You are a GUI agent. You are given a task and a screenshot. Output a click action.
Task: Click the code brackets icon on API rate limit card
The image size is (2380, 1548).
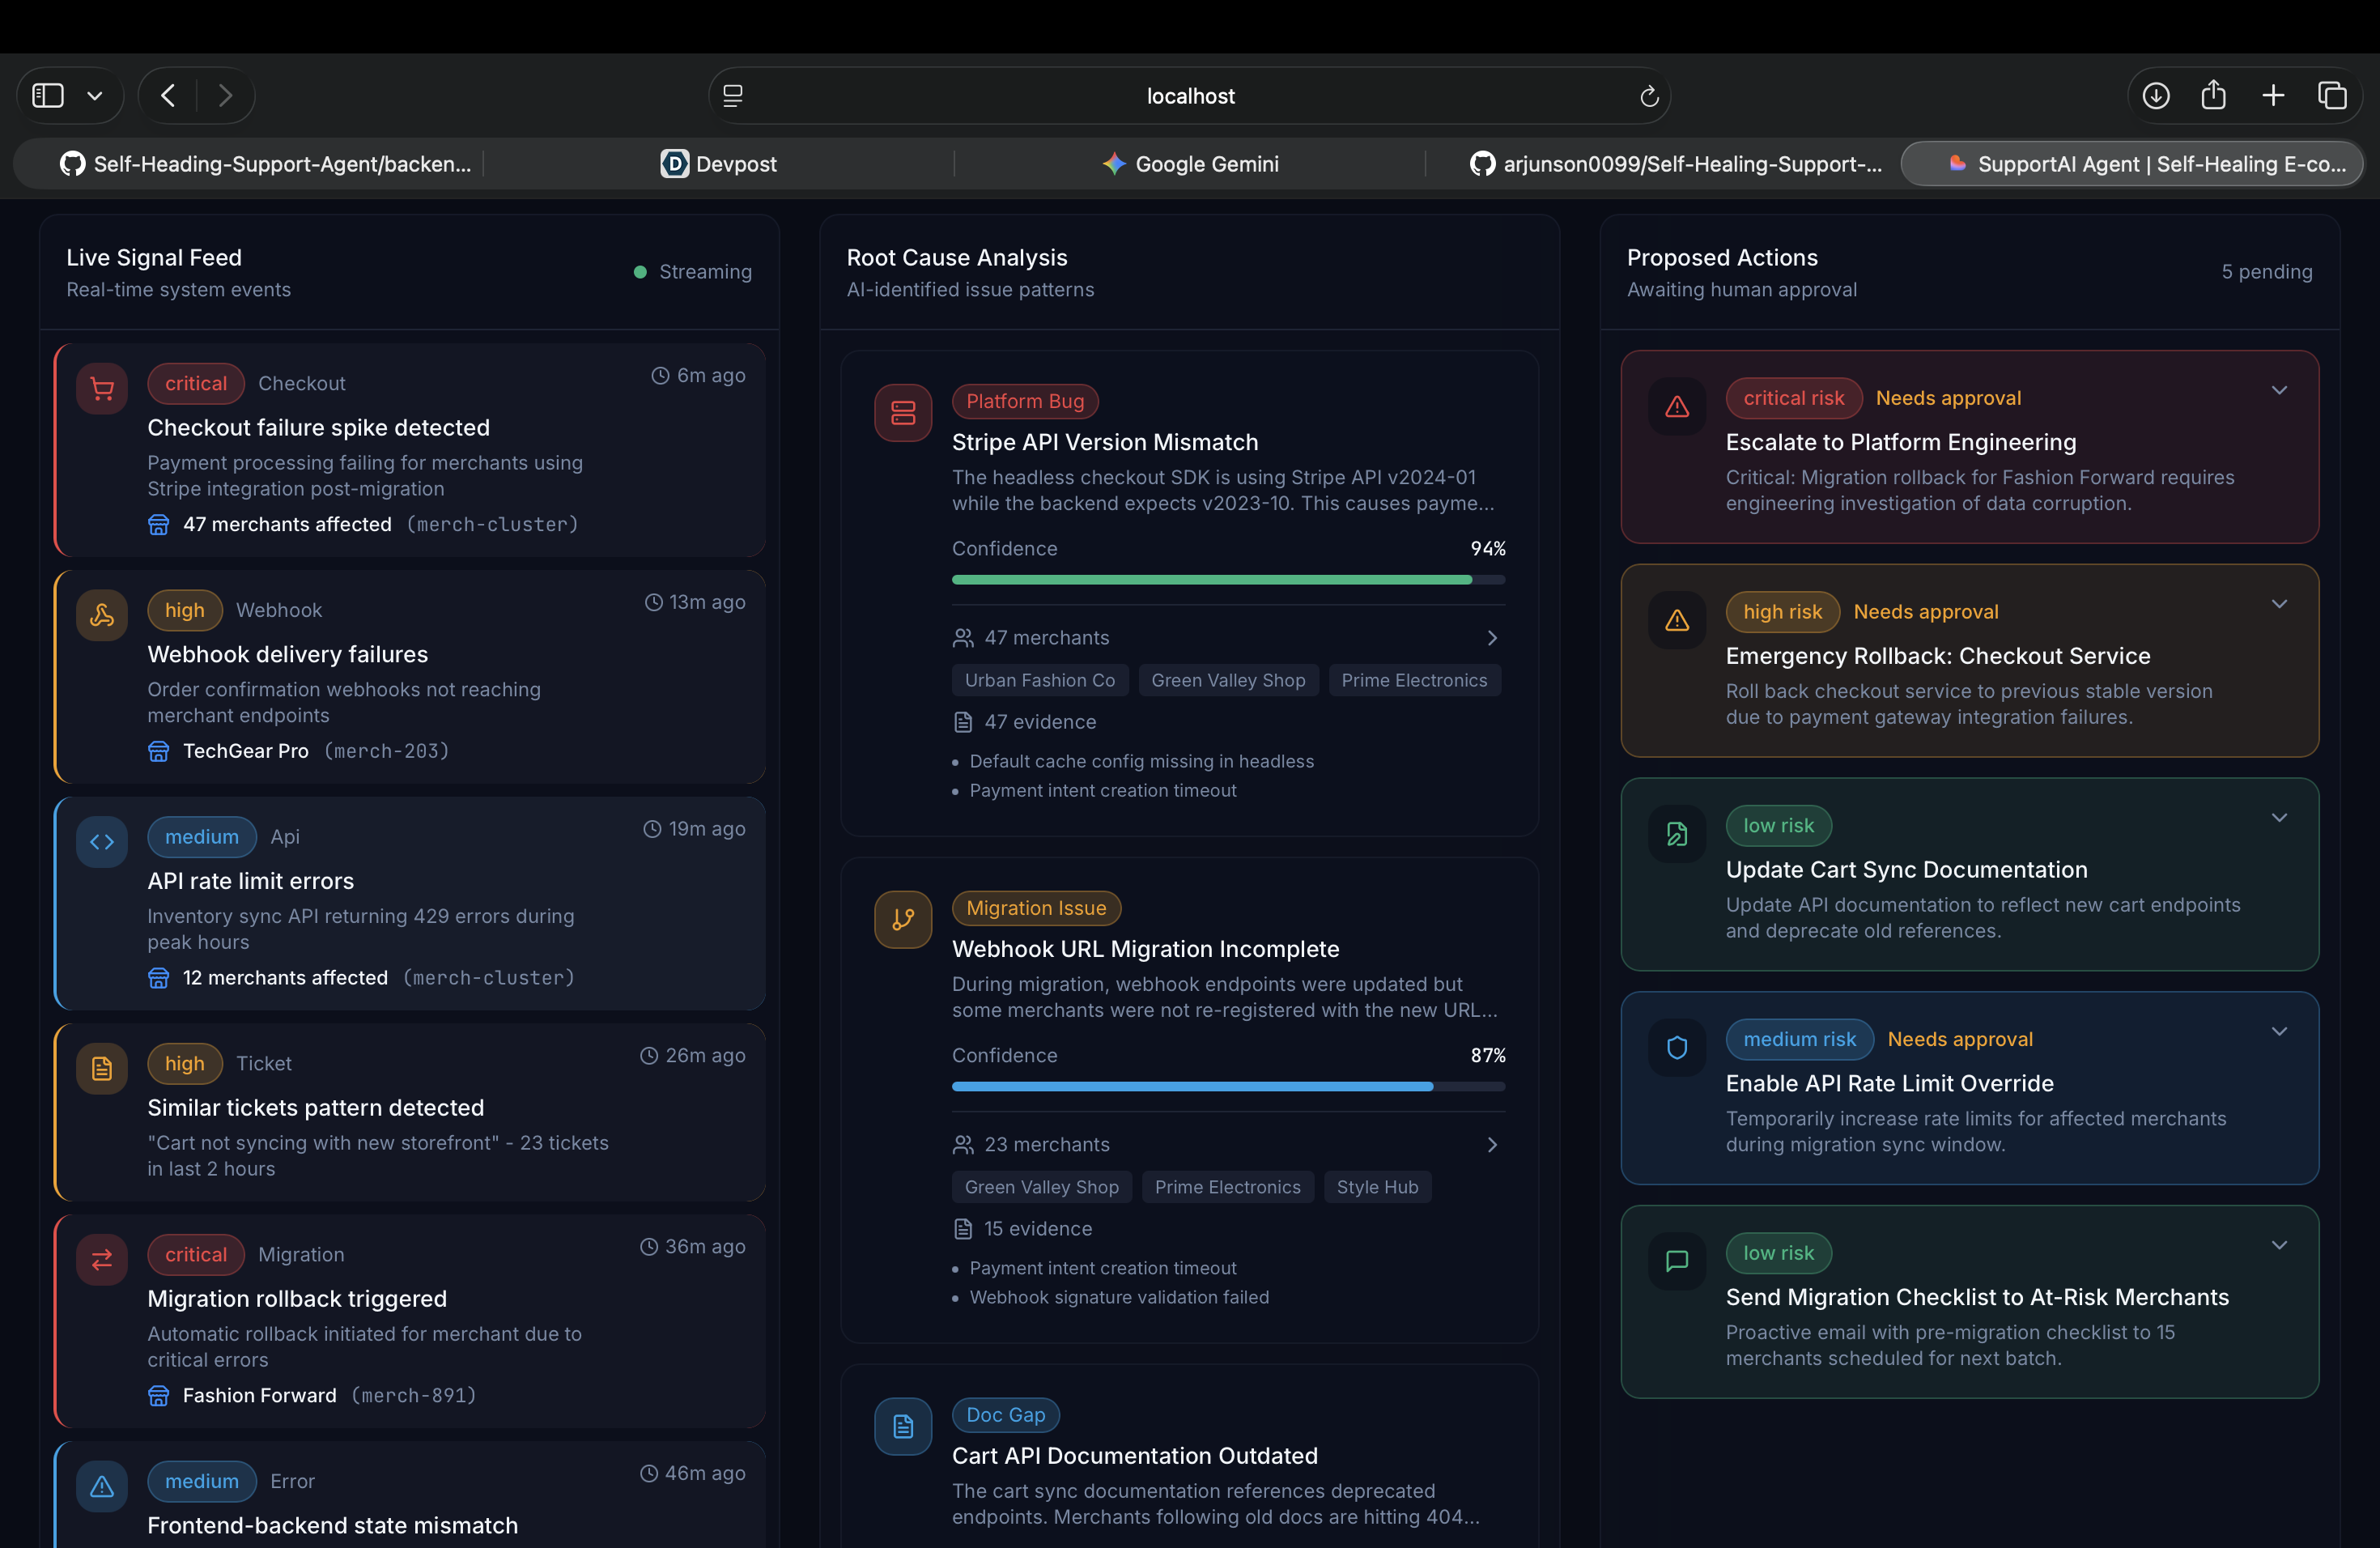102,842
